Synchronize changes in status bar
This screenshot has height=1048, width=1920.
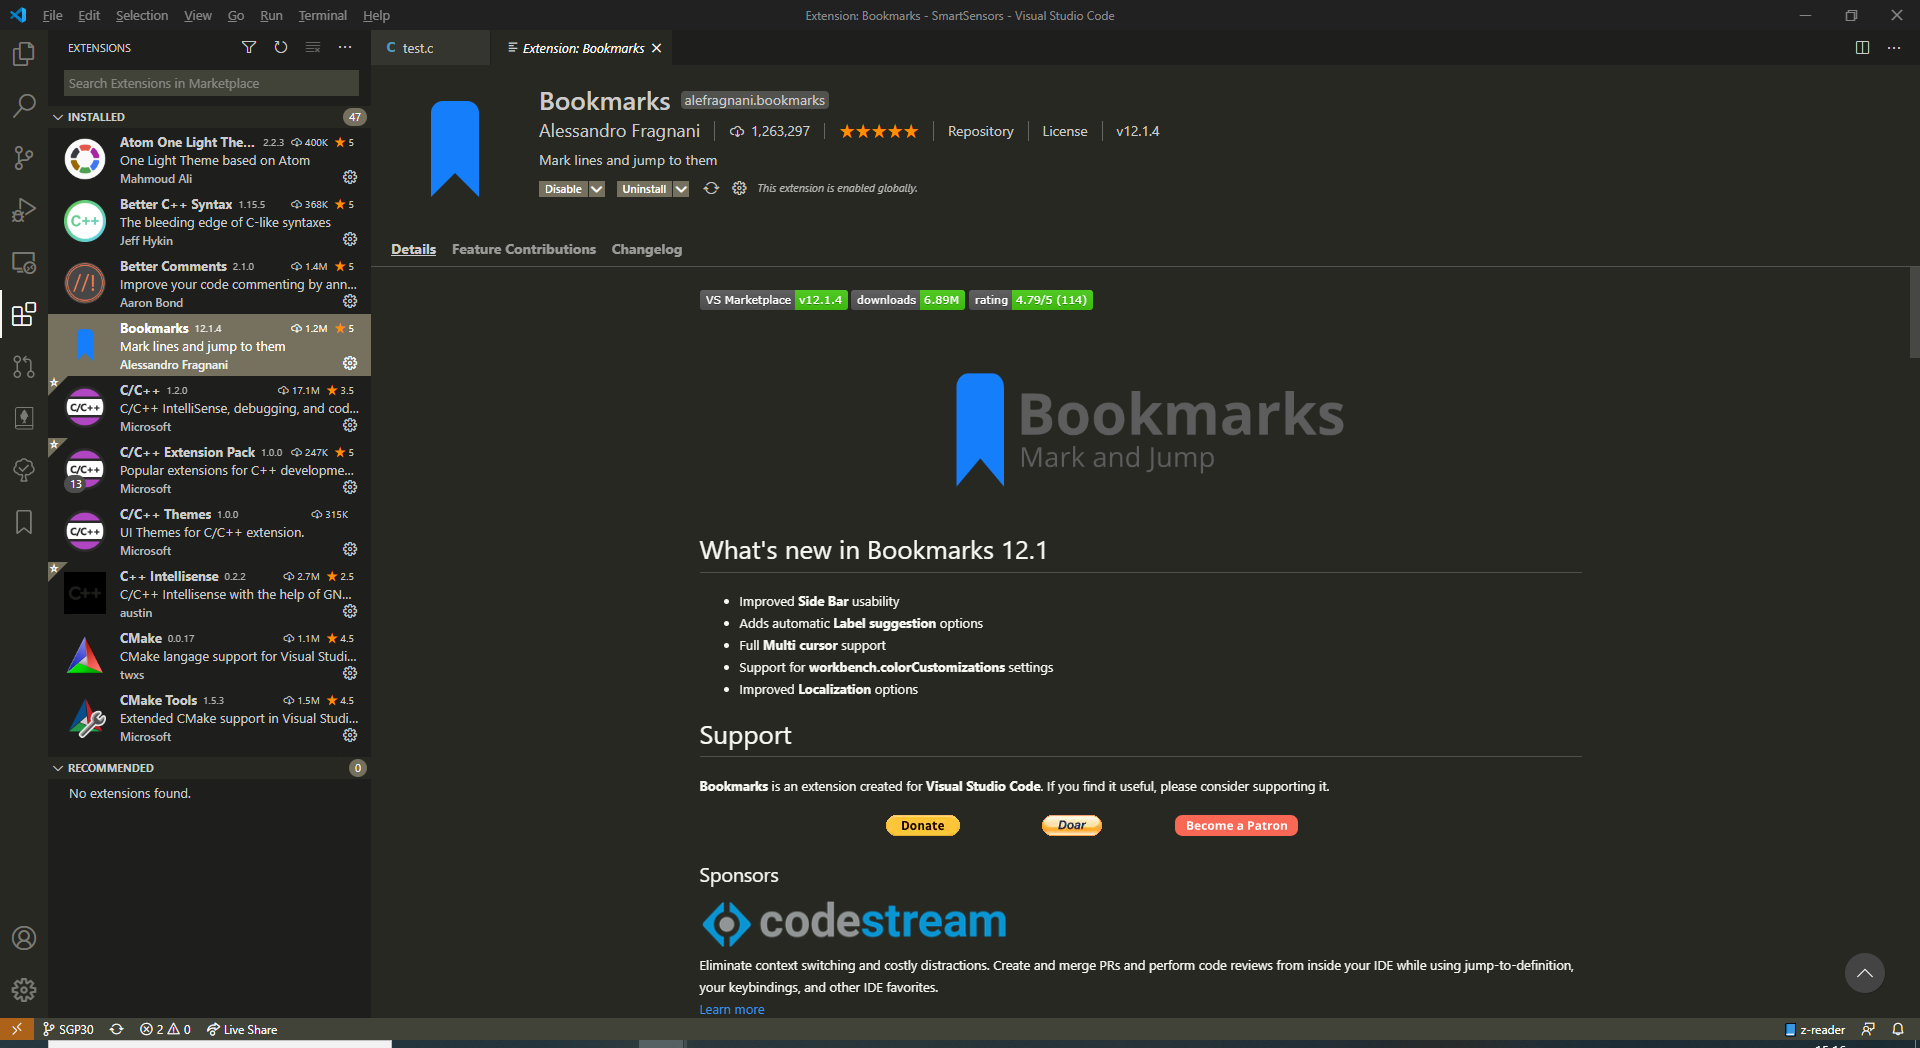coord(117,1029)
